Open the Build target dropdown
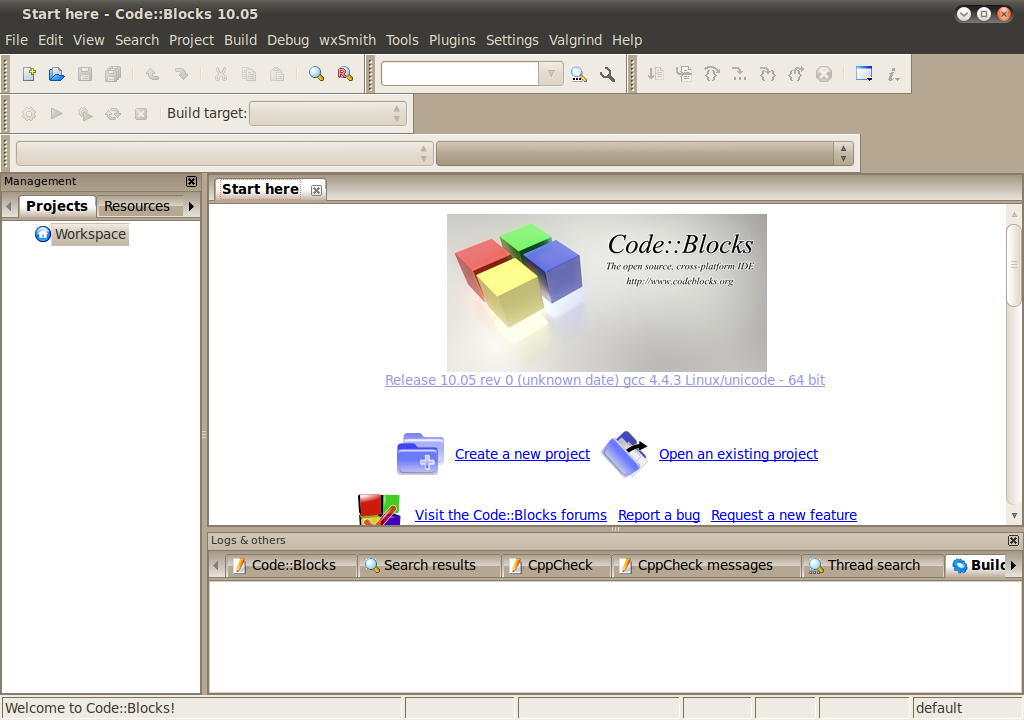The image size is (1024, 720). point(328,114)
